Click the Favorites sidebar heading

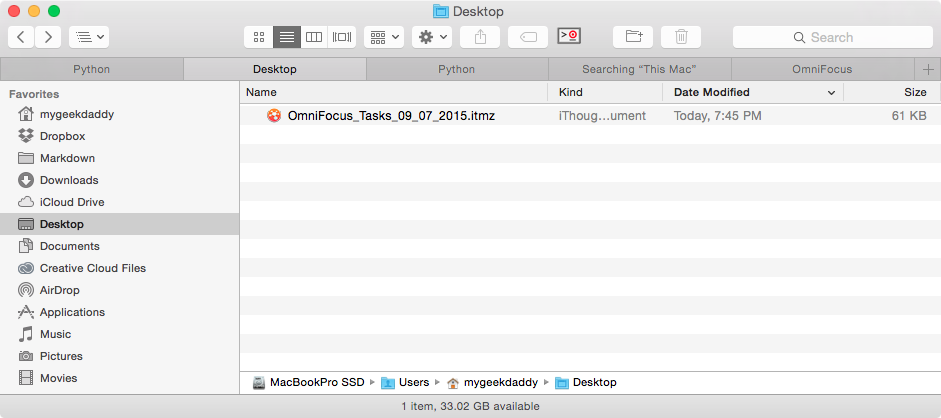[34, 94]
